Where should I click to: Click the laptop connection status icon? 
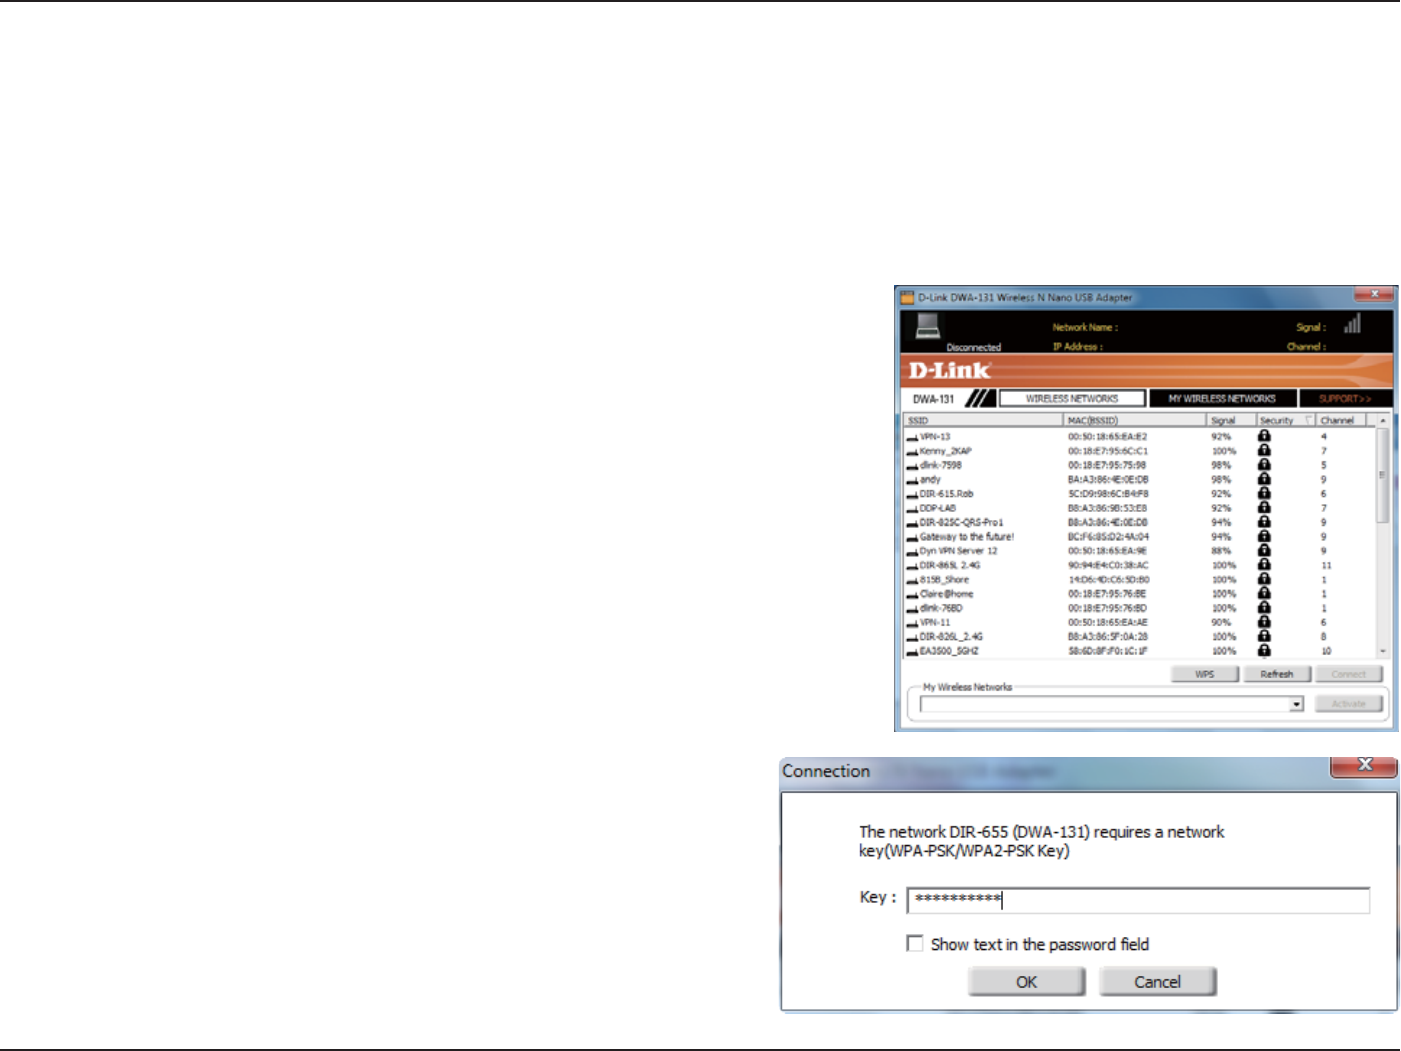click(x=928, y=326)
